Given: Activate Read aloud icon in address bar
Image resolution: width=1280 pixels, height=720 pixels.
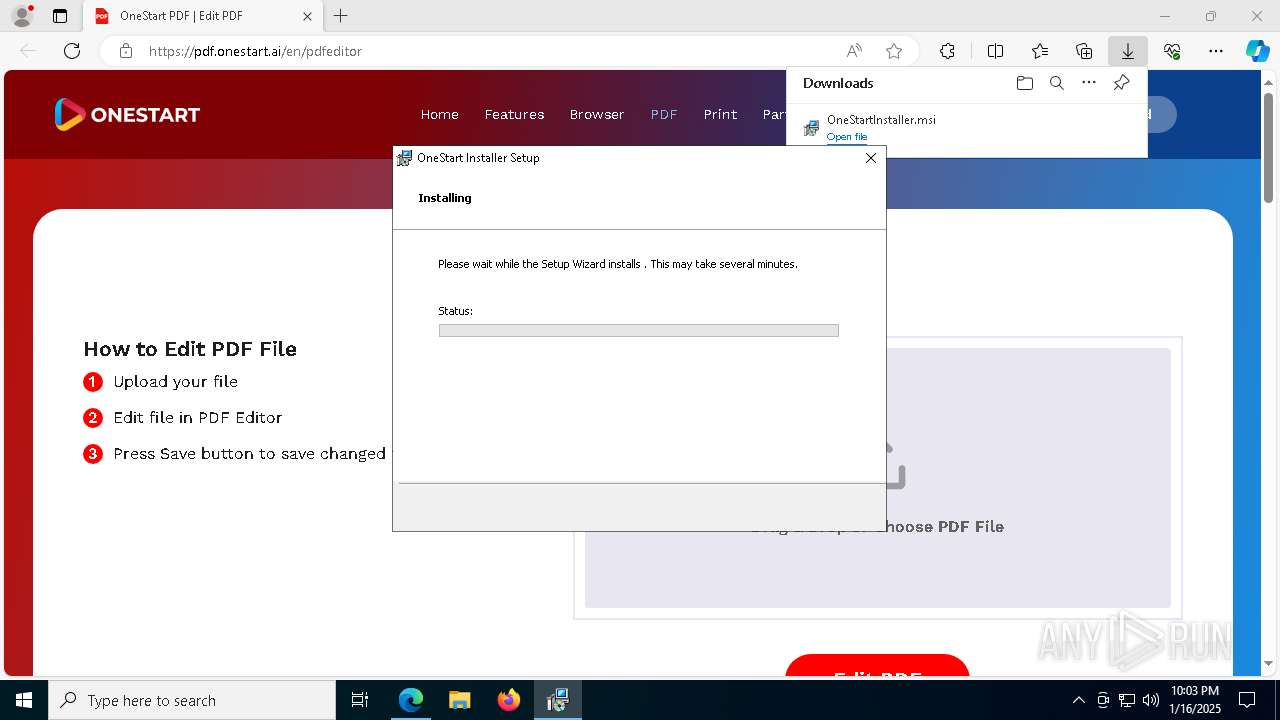Looking at the screenshot, I should point(854,51).
